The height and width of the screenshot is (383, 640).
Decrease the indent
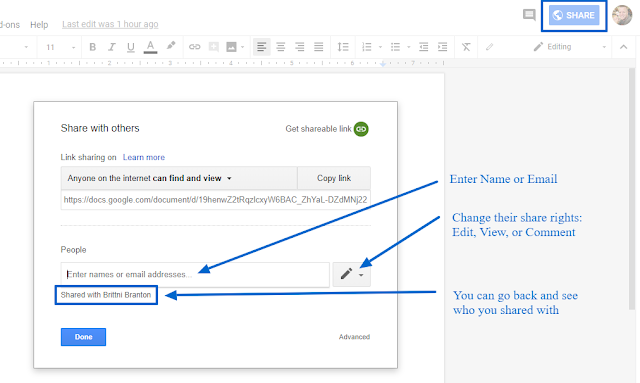click(424, 47)
